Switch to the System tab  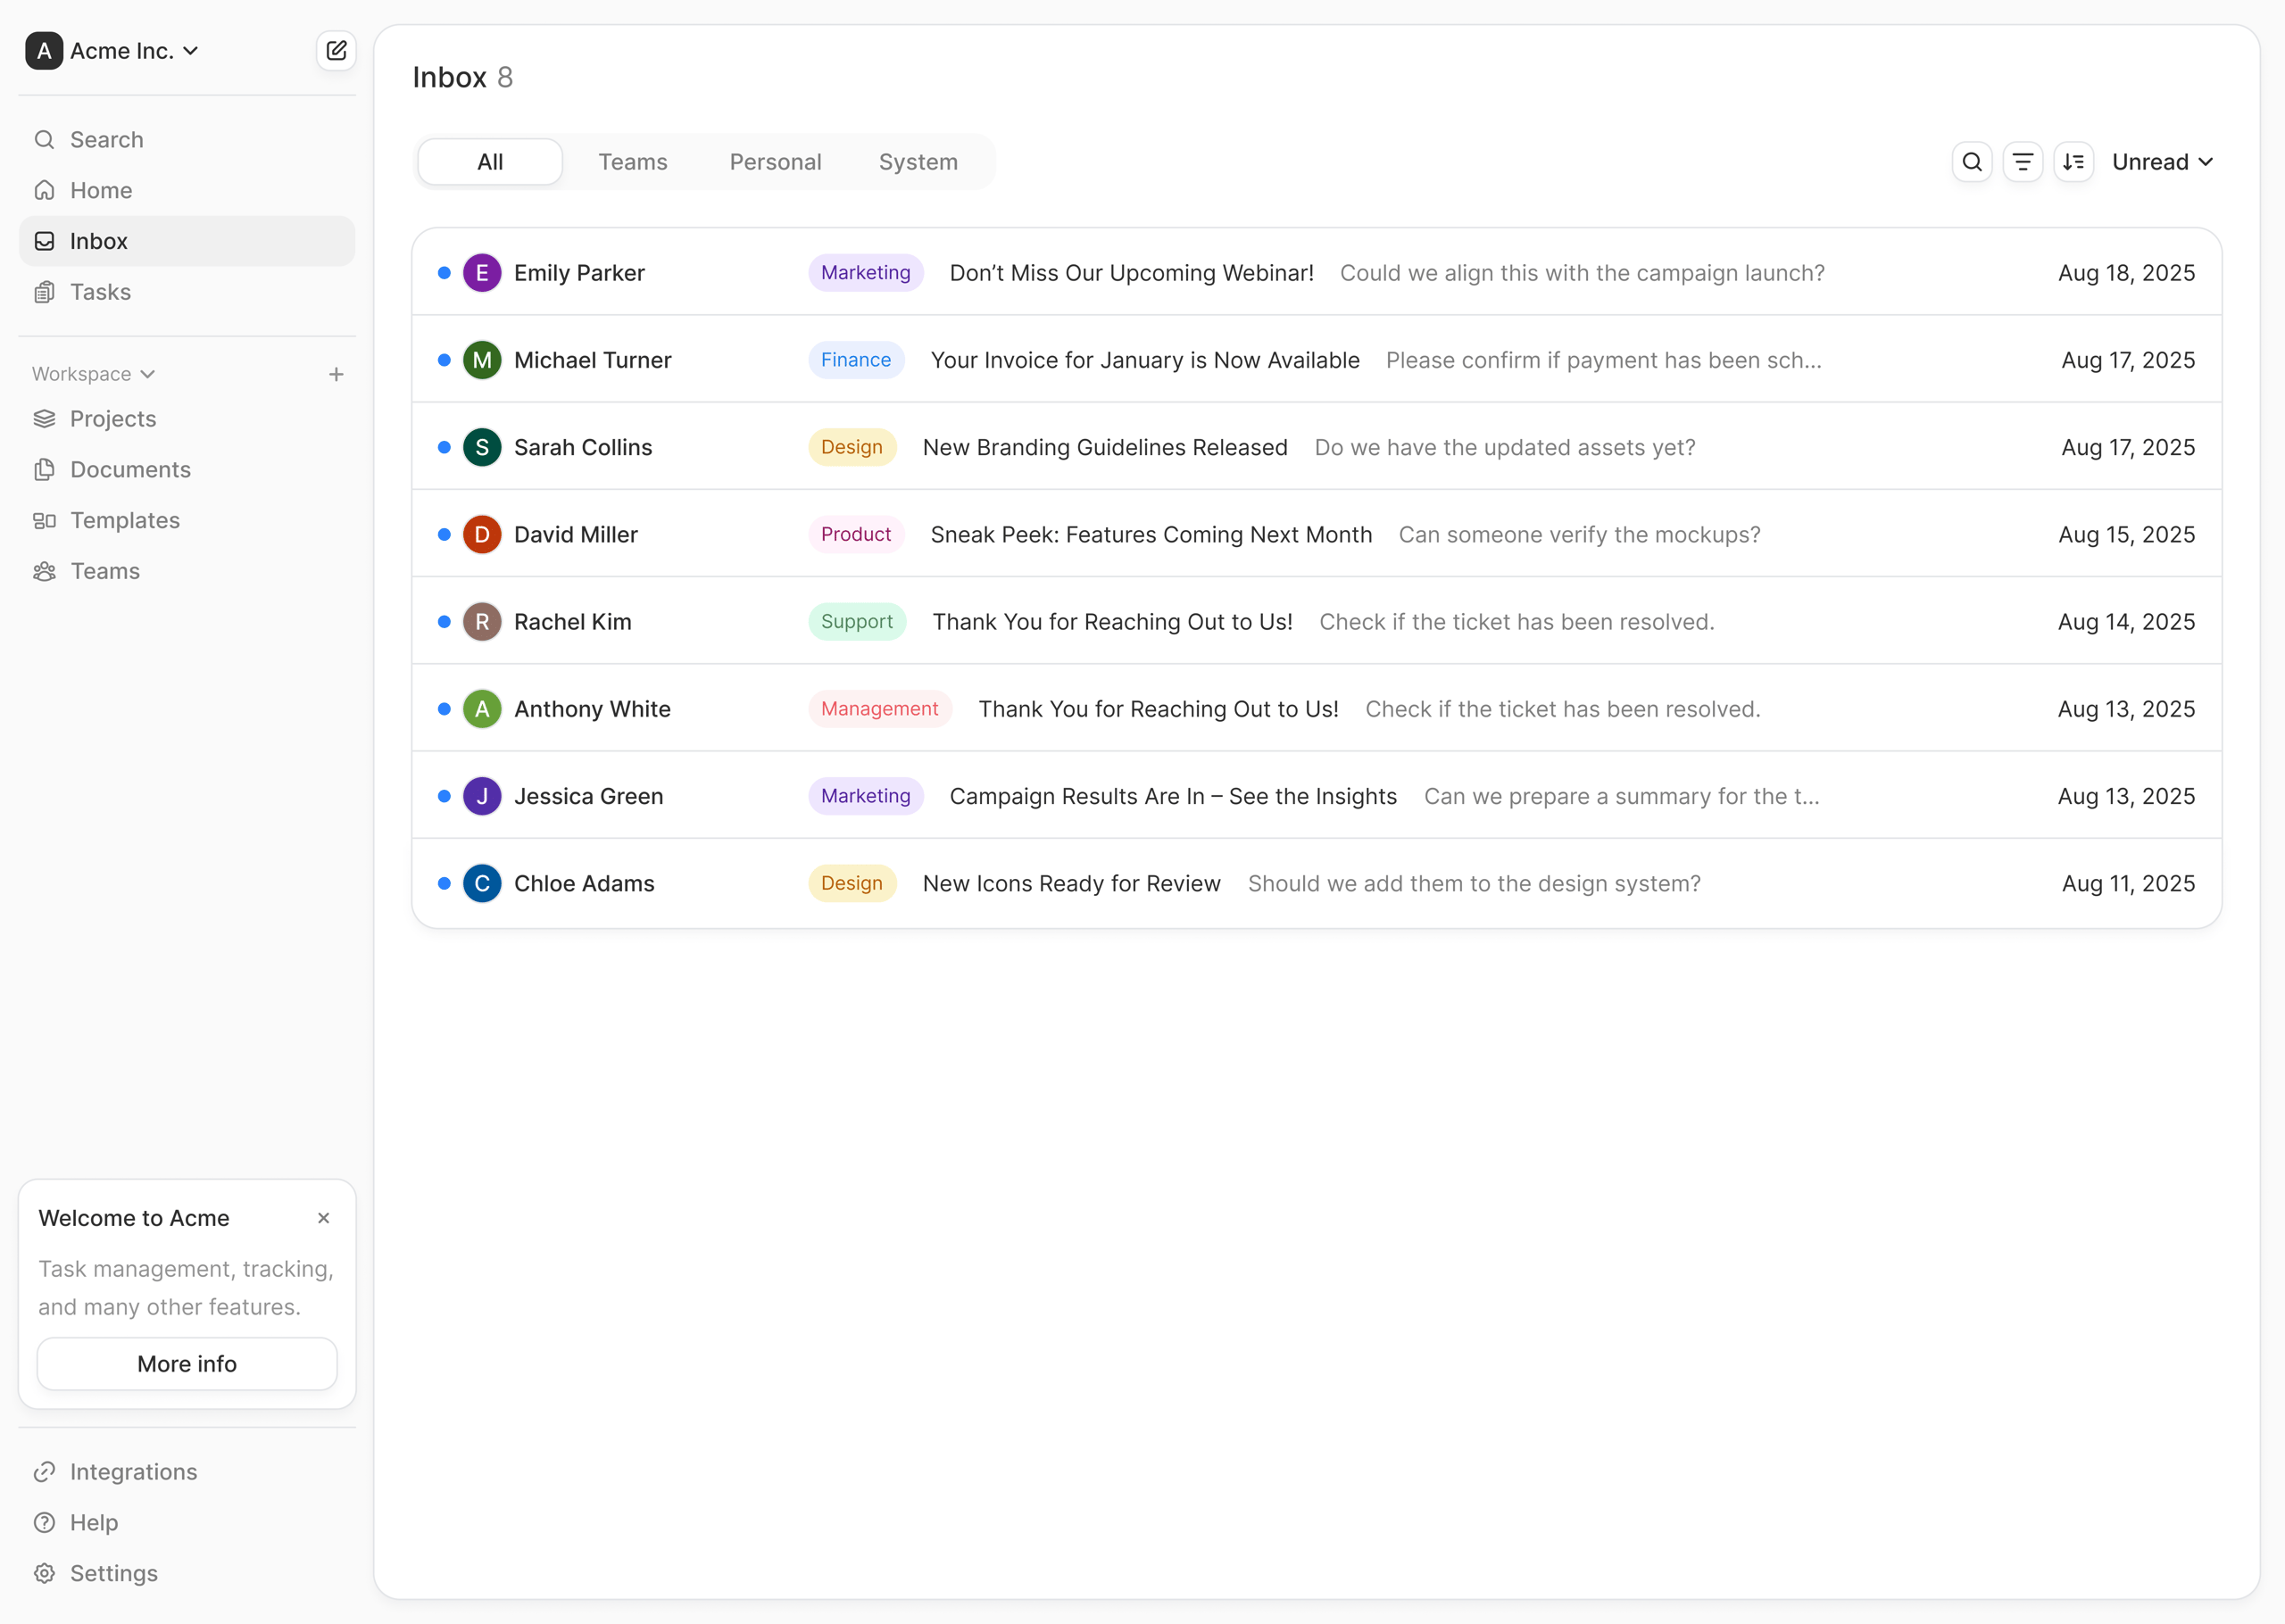click(x=917, y=162)
